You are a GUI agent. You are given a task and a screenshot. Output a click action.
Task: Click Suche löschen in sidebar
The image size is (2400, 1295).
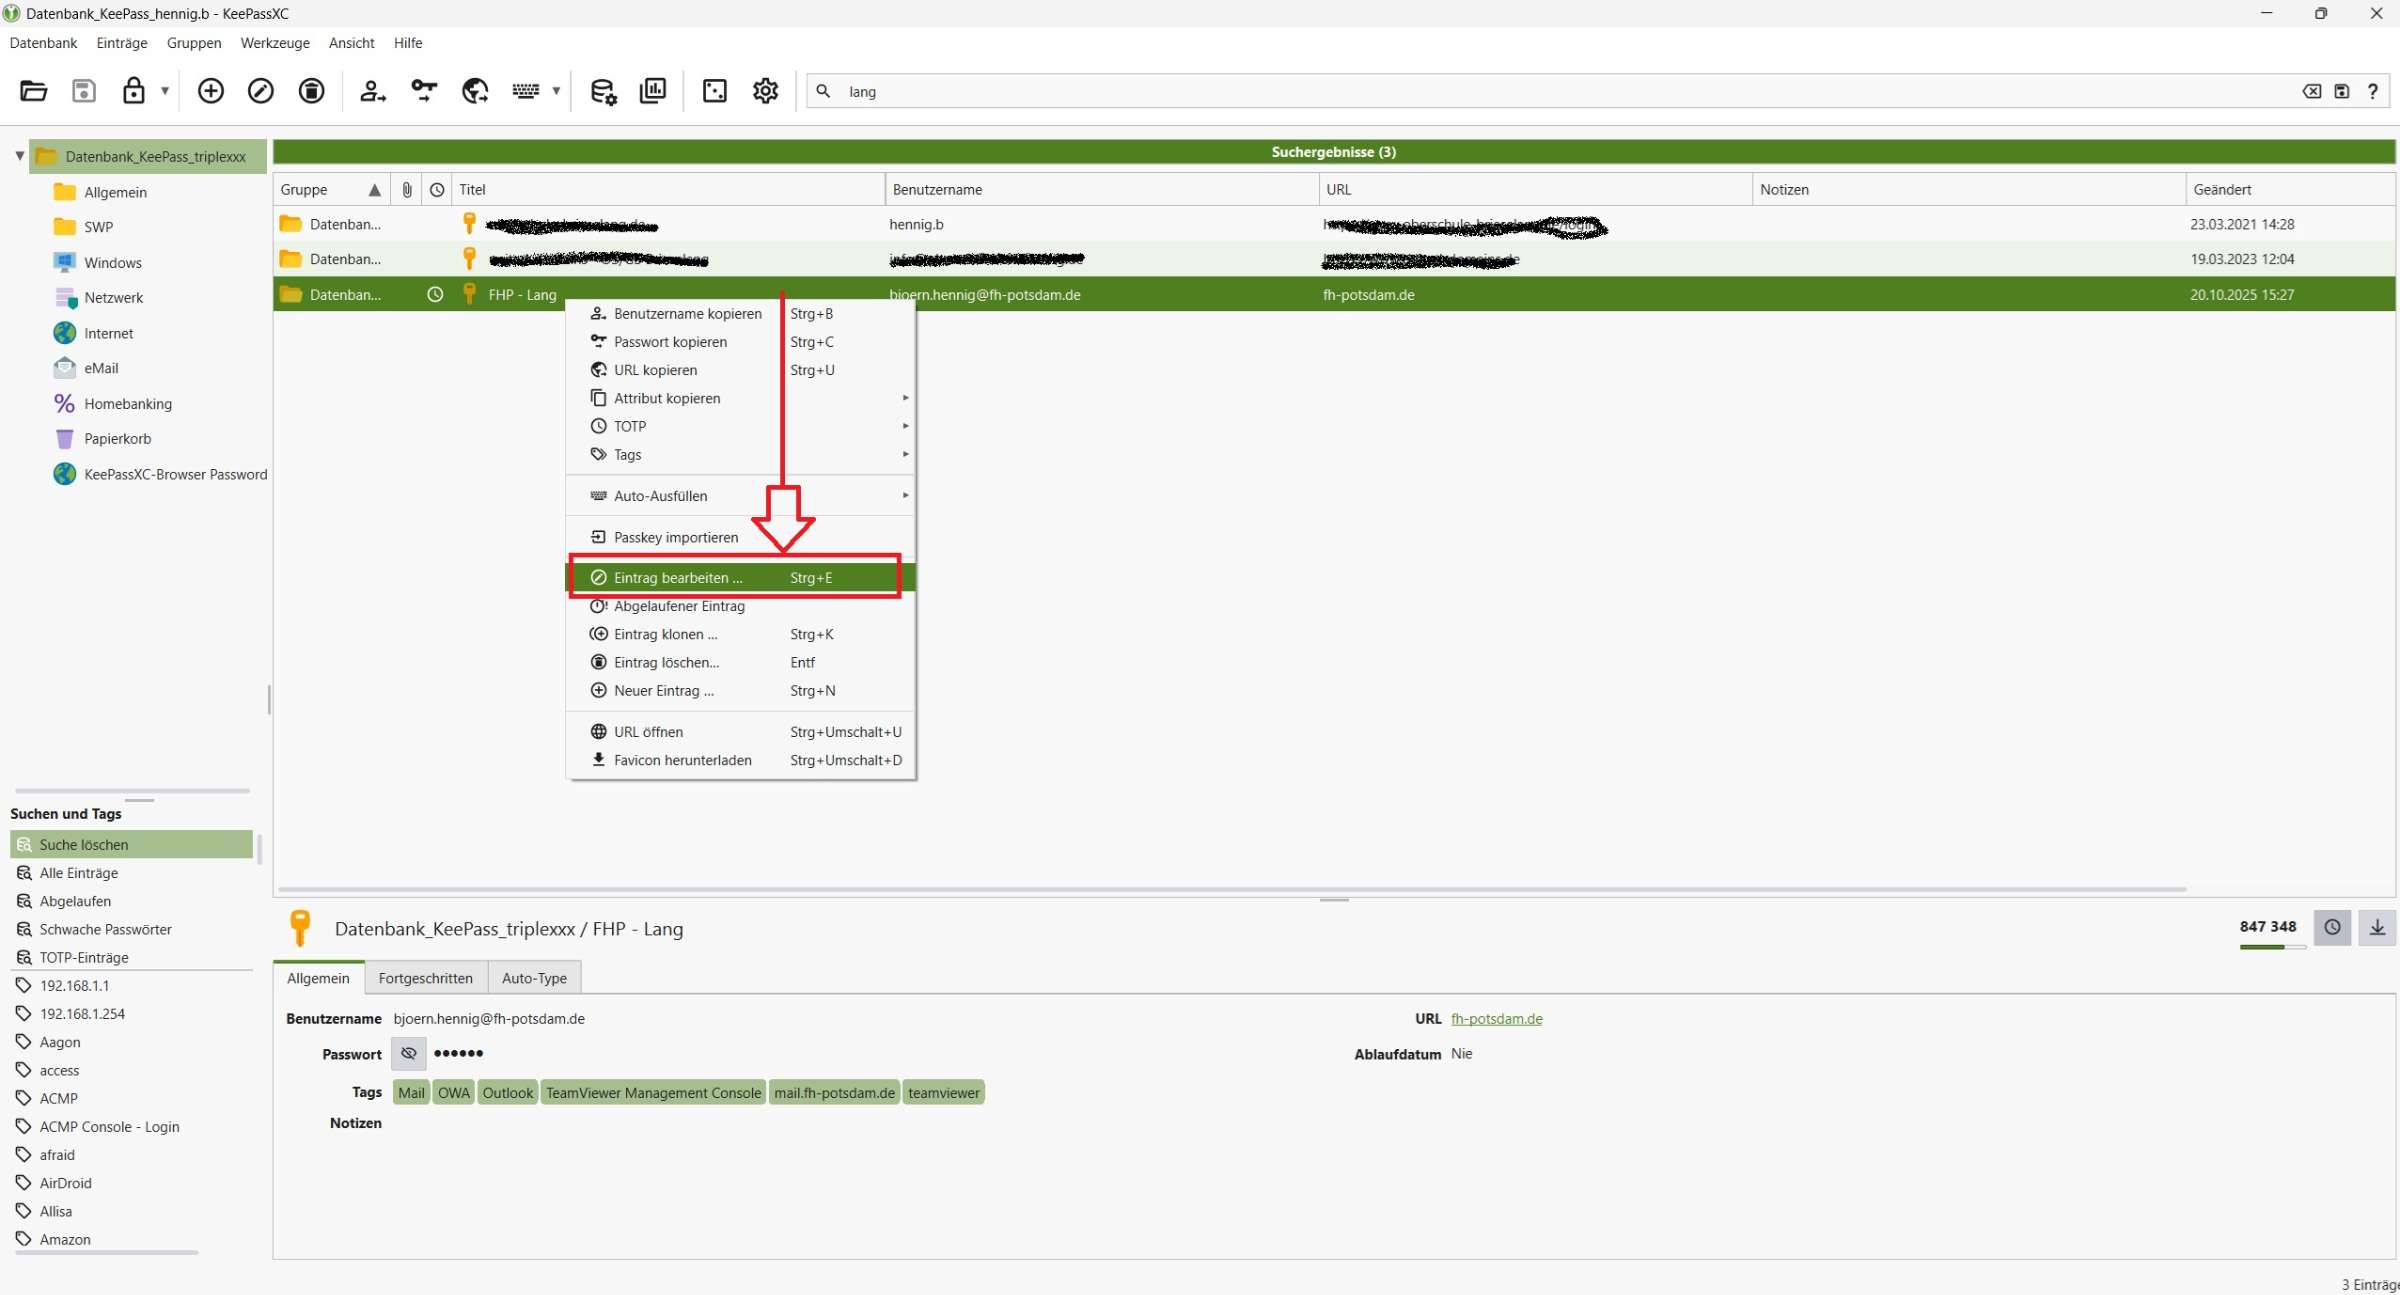point(84,845)
